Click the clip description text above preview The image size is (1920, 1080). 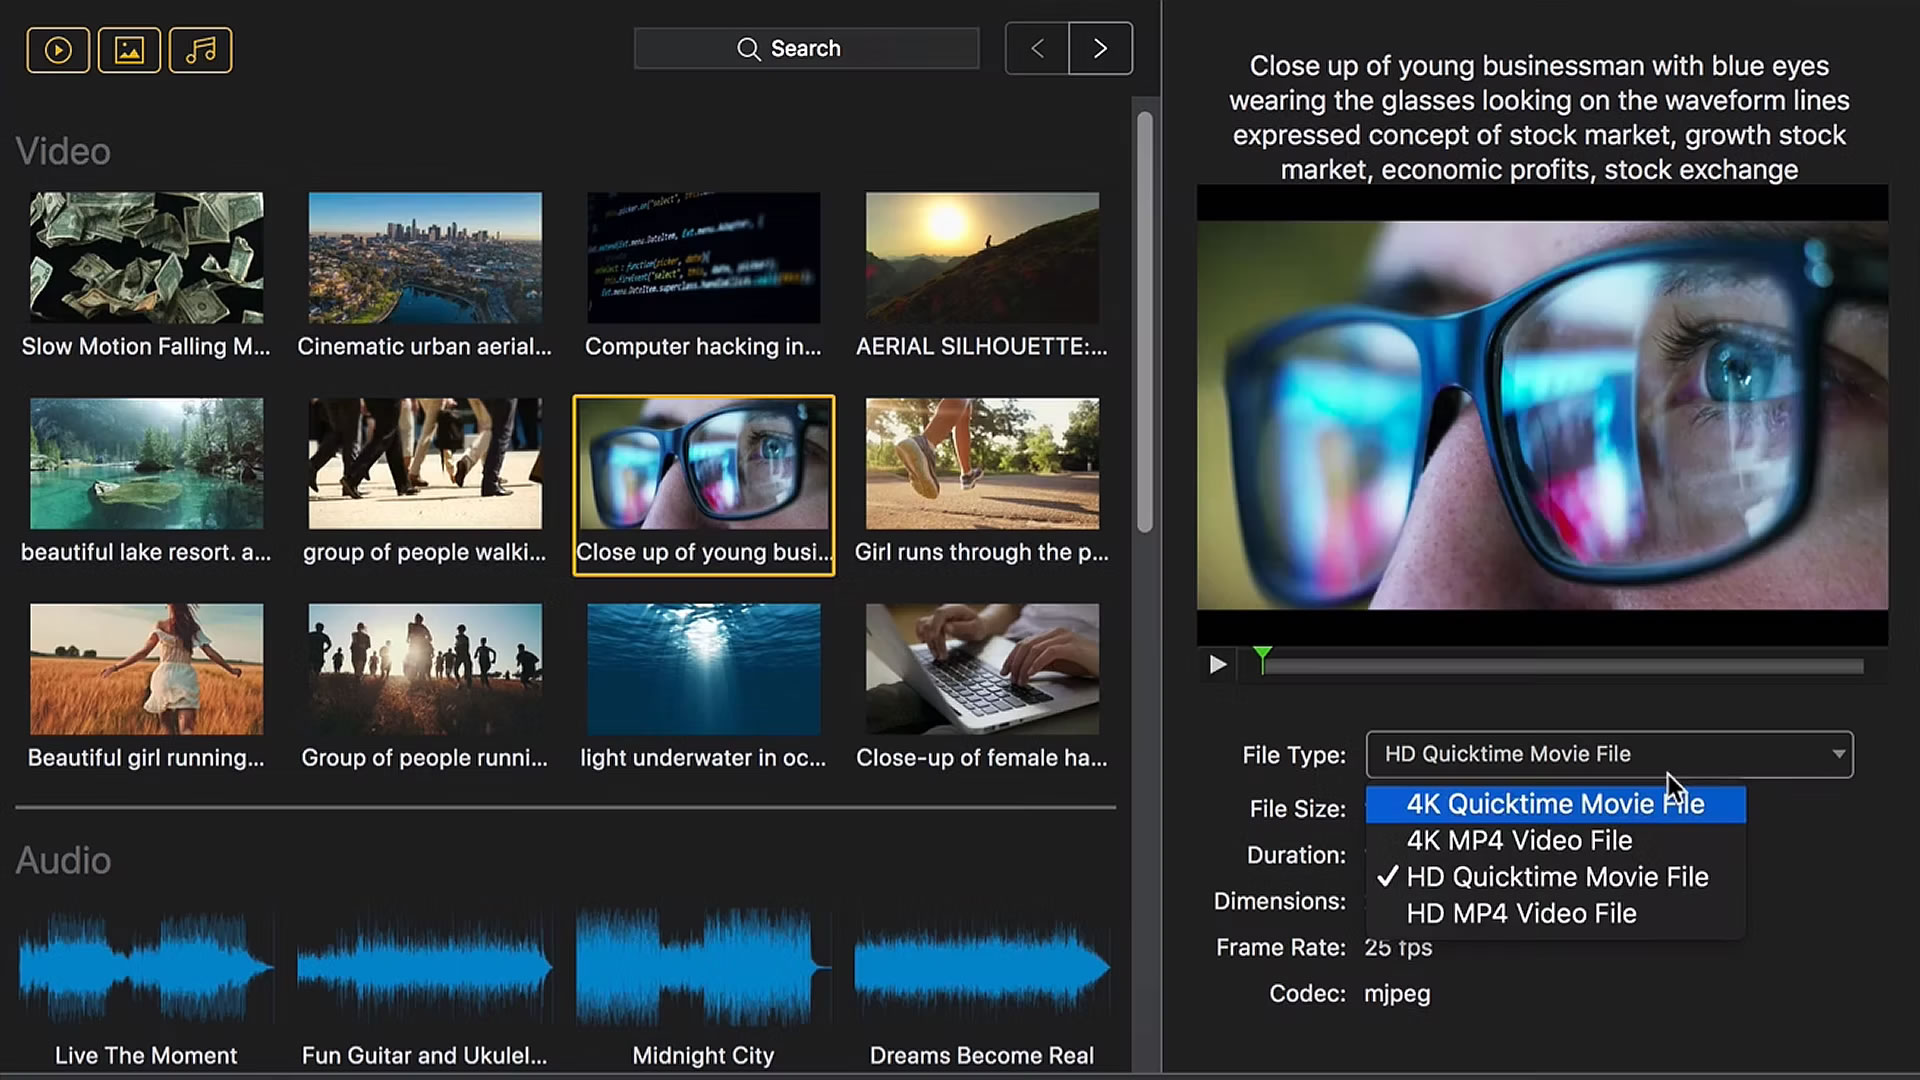click(1539, 118)
